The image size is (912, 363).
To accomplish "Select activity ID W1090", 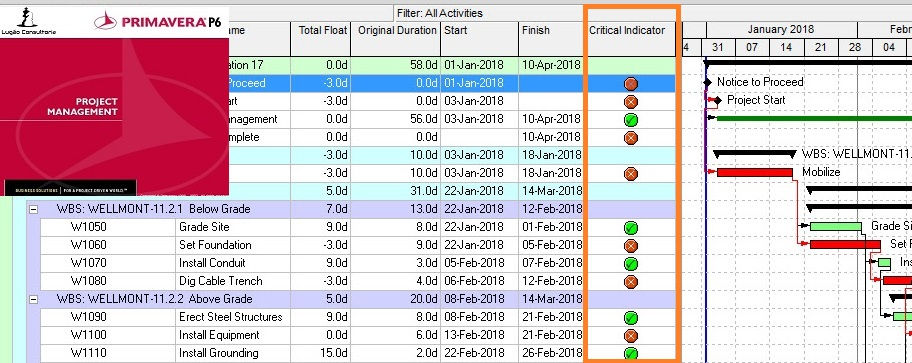I will (88, 317).
